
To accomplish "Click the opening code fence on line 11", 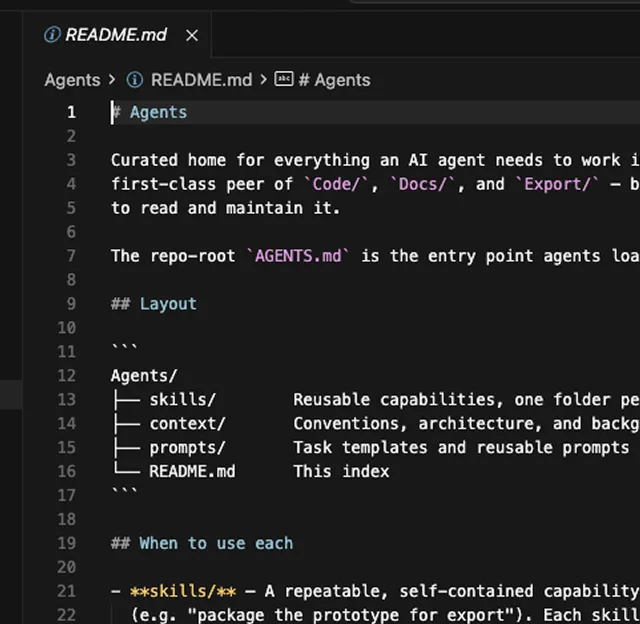I will tap(125, 347).
